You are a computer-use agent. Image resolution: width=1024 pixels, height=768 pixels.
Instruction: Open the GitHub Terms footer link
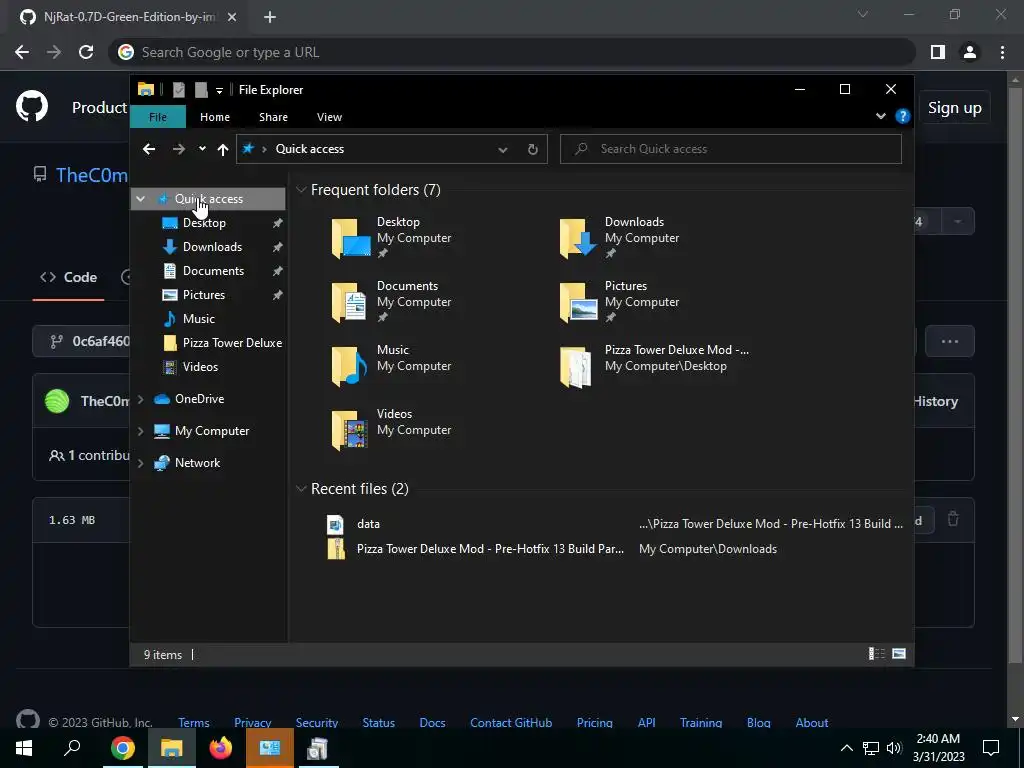tap(194, 722)
